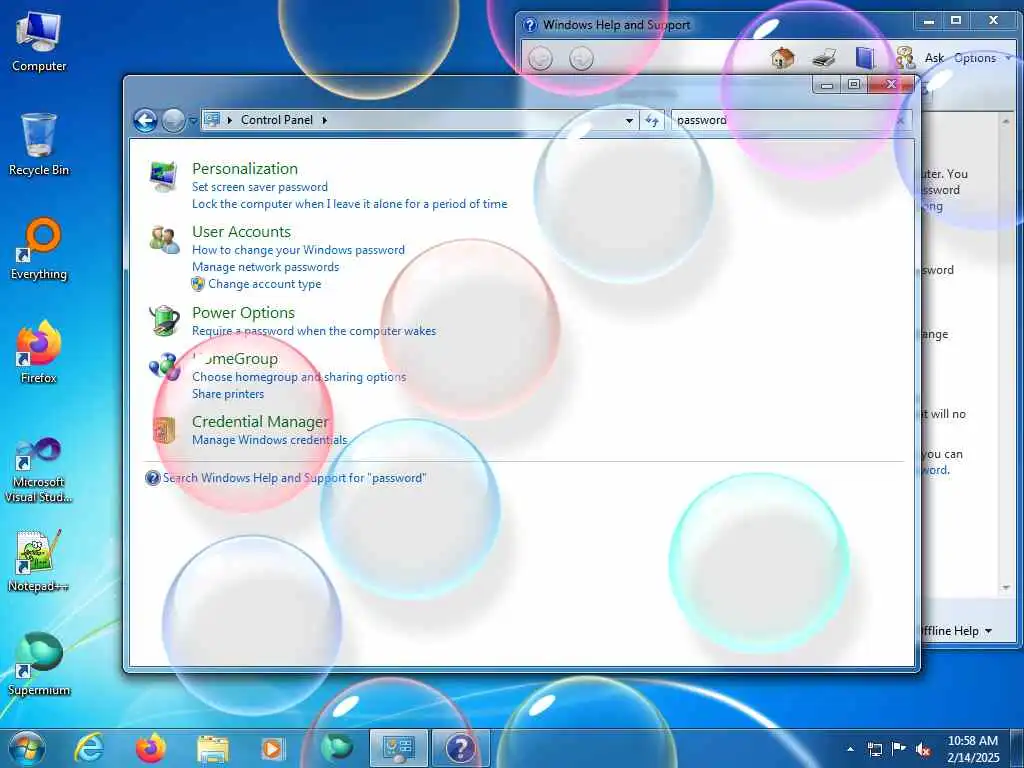1024x768 pixels.
Task: Switch to Control Panel taskbar button
Action: coord(398,748)
